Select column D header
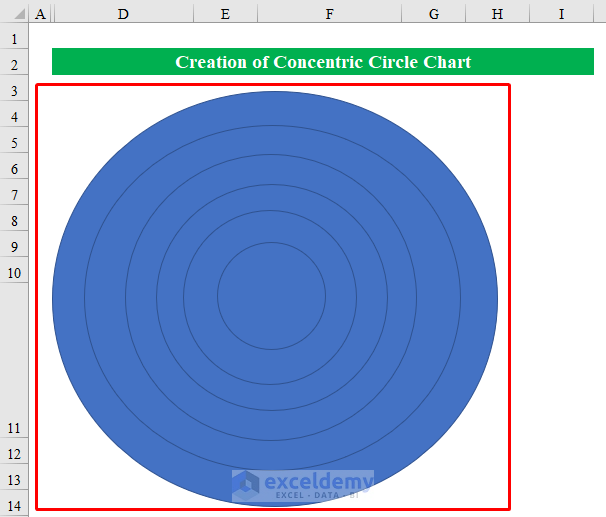The image size is (606, 517). coord(124,14)
